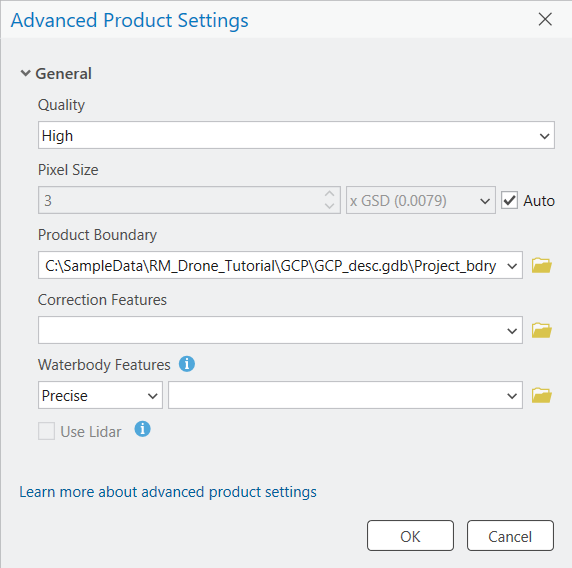Open Waterbody Features browse folder icon

[x=541, y=395]
